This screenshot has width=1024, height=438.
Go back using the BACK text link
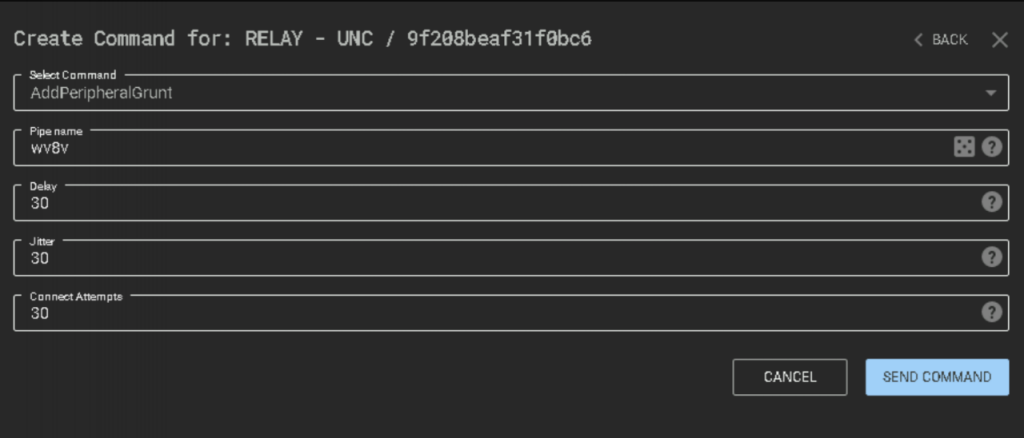click(x=950, y=40)
